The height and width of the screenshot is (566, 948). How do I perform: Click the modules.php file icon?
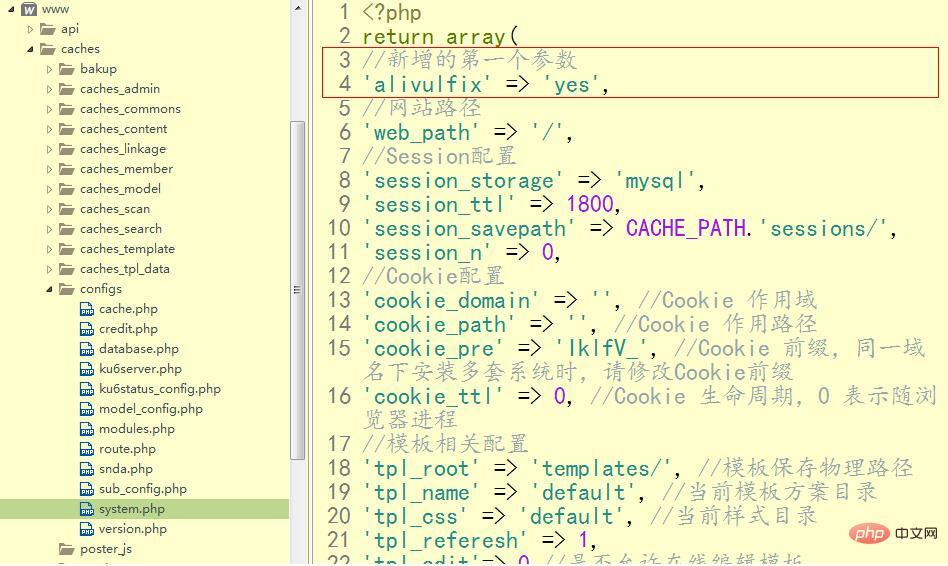87,429
